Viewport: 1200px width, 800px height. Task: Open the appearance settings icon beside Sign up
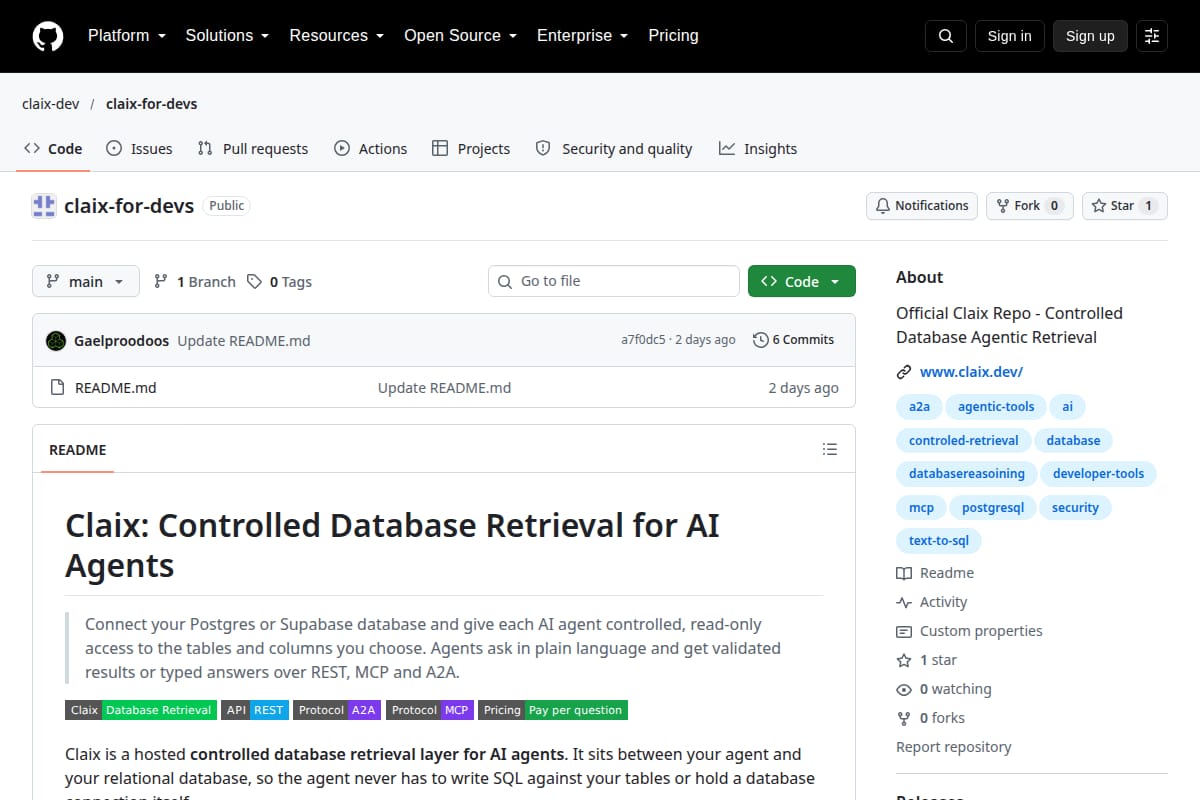(1152, 36)
